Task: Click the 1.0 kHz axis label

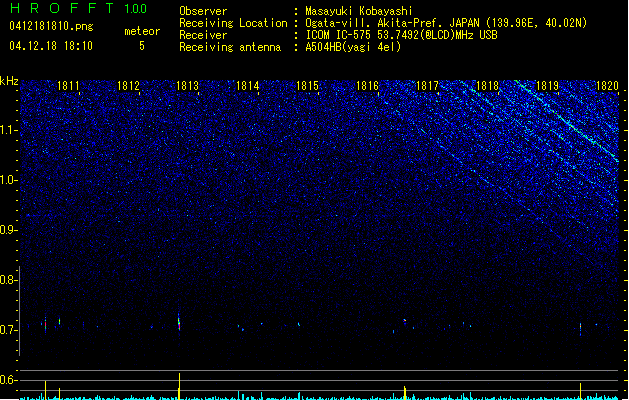Action: [9, 180]
